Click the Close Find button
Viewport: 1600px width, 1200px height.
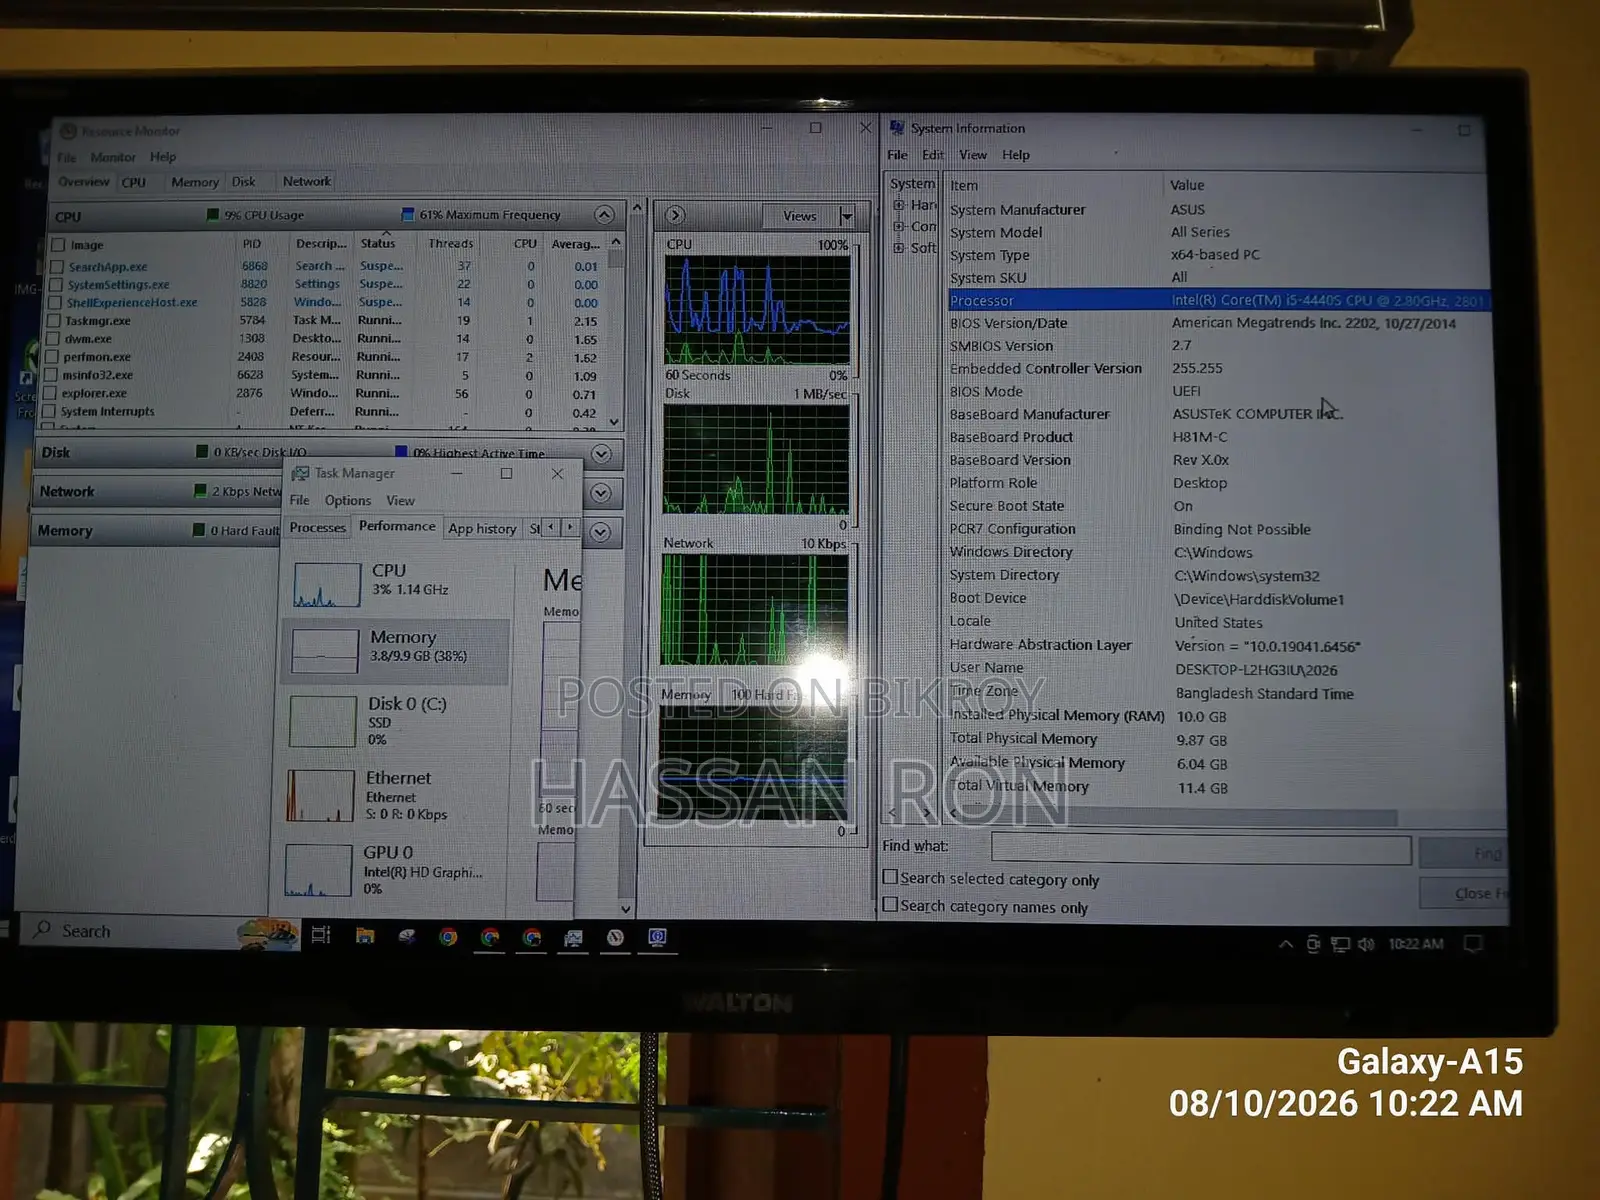pos(1464,893)
